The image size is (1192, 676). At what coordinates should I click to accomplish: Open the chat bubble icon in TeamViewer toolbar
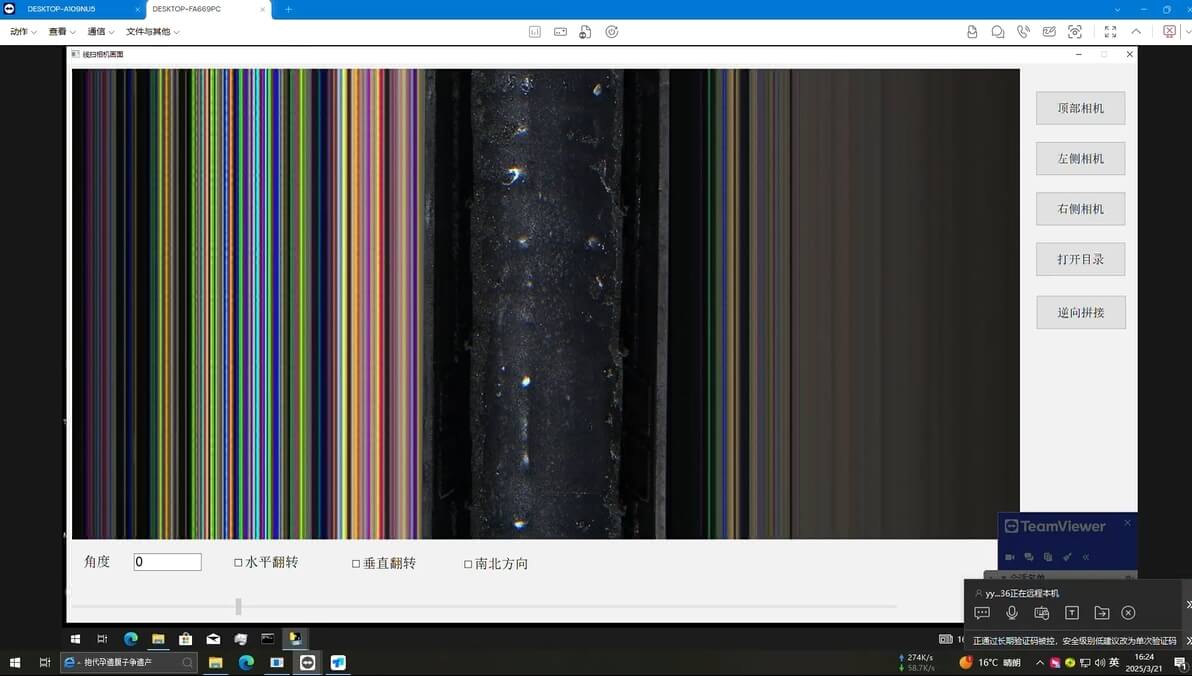tap(998, 32)
